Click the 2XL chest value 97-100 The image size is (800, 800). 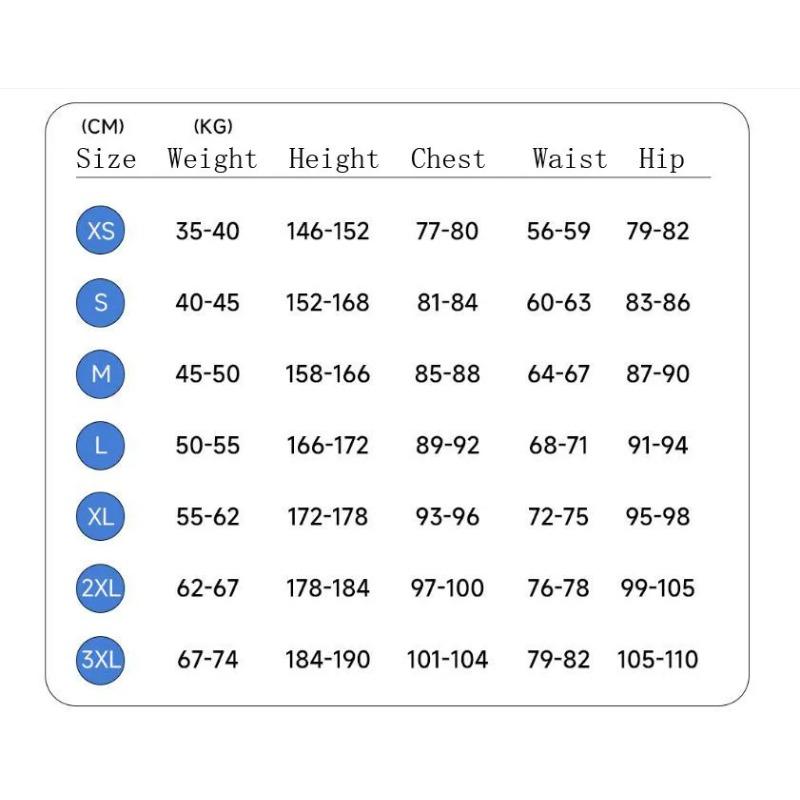pos(447,588)
